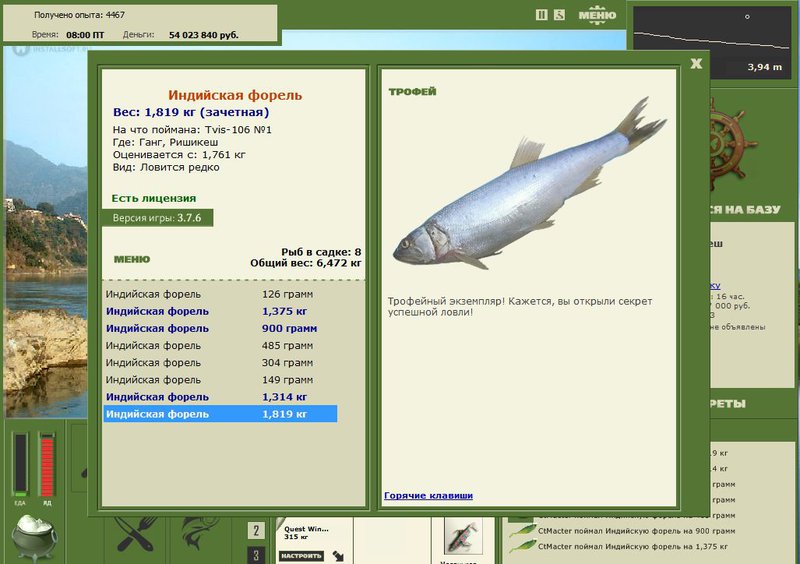This screenshot has height=564, width=800.
Task: Select the Индийская форель 126 грамм row
Action: coord(220,294)
